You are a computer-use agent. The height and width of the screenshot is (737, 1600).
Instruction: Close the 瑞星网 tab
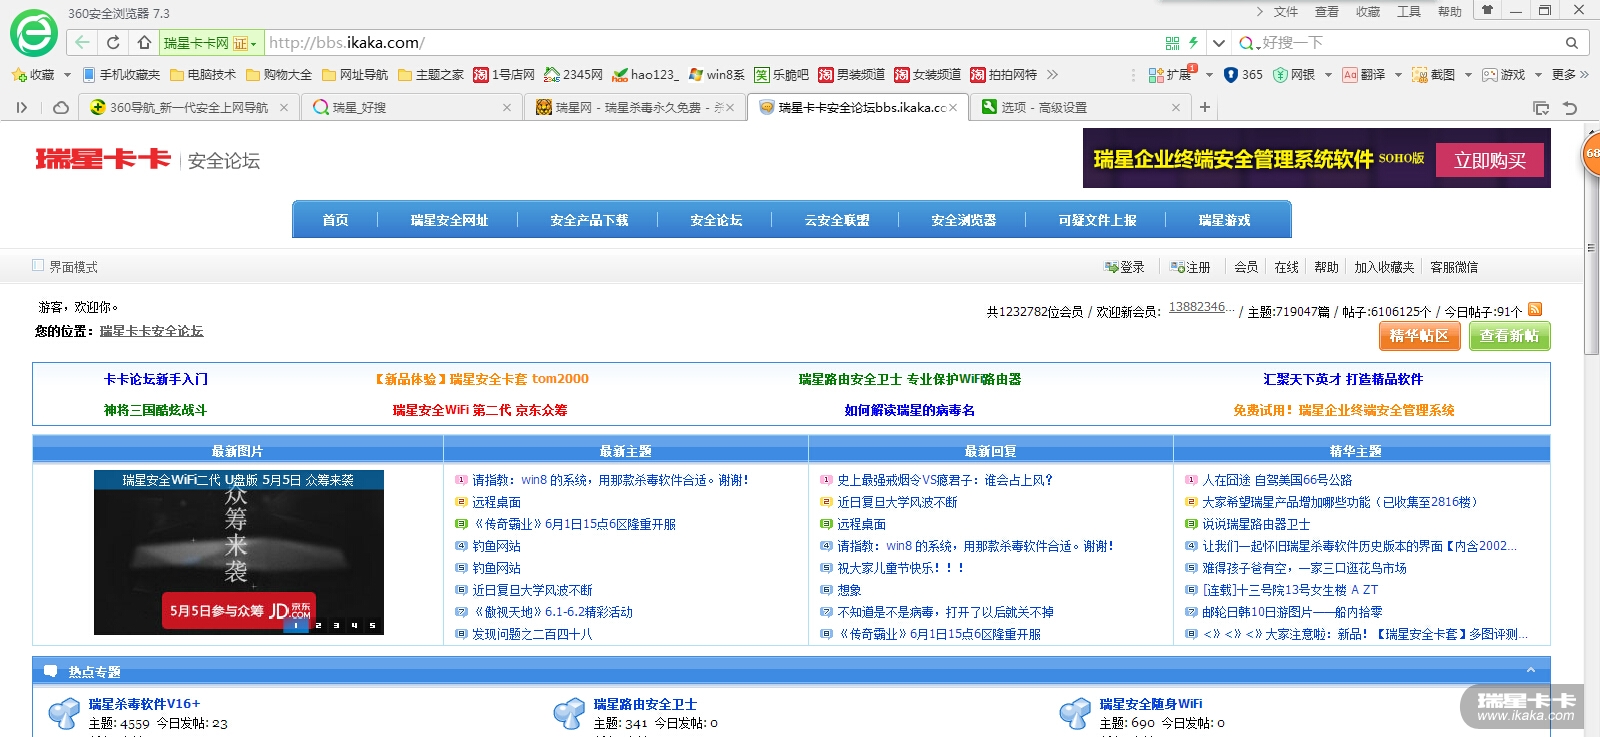coord(730,107)
